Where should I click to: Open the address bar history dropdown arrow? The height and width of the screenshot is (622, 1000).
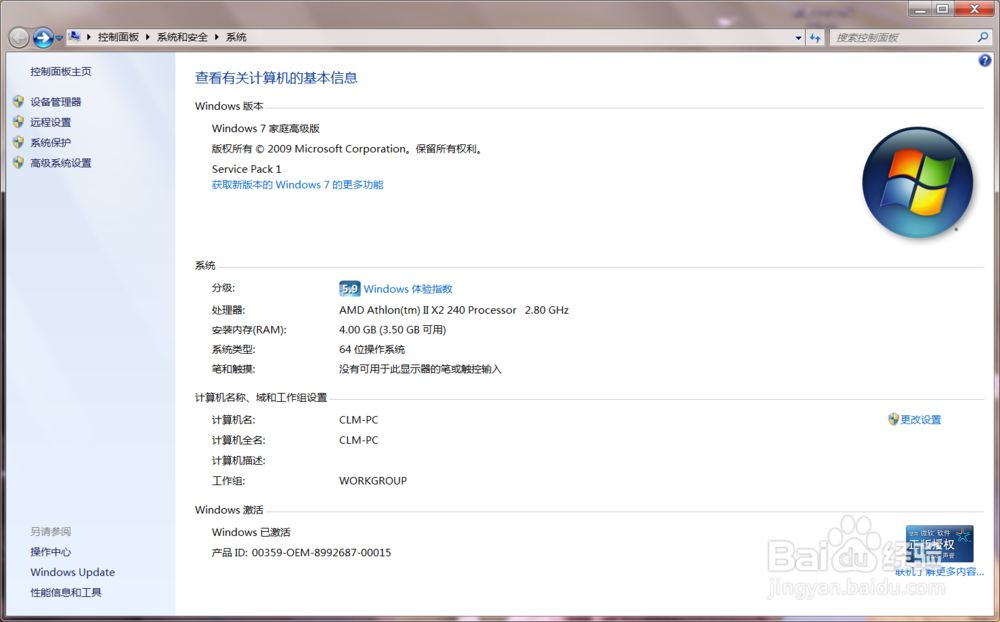click(x=798, y=37)
